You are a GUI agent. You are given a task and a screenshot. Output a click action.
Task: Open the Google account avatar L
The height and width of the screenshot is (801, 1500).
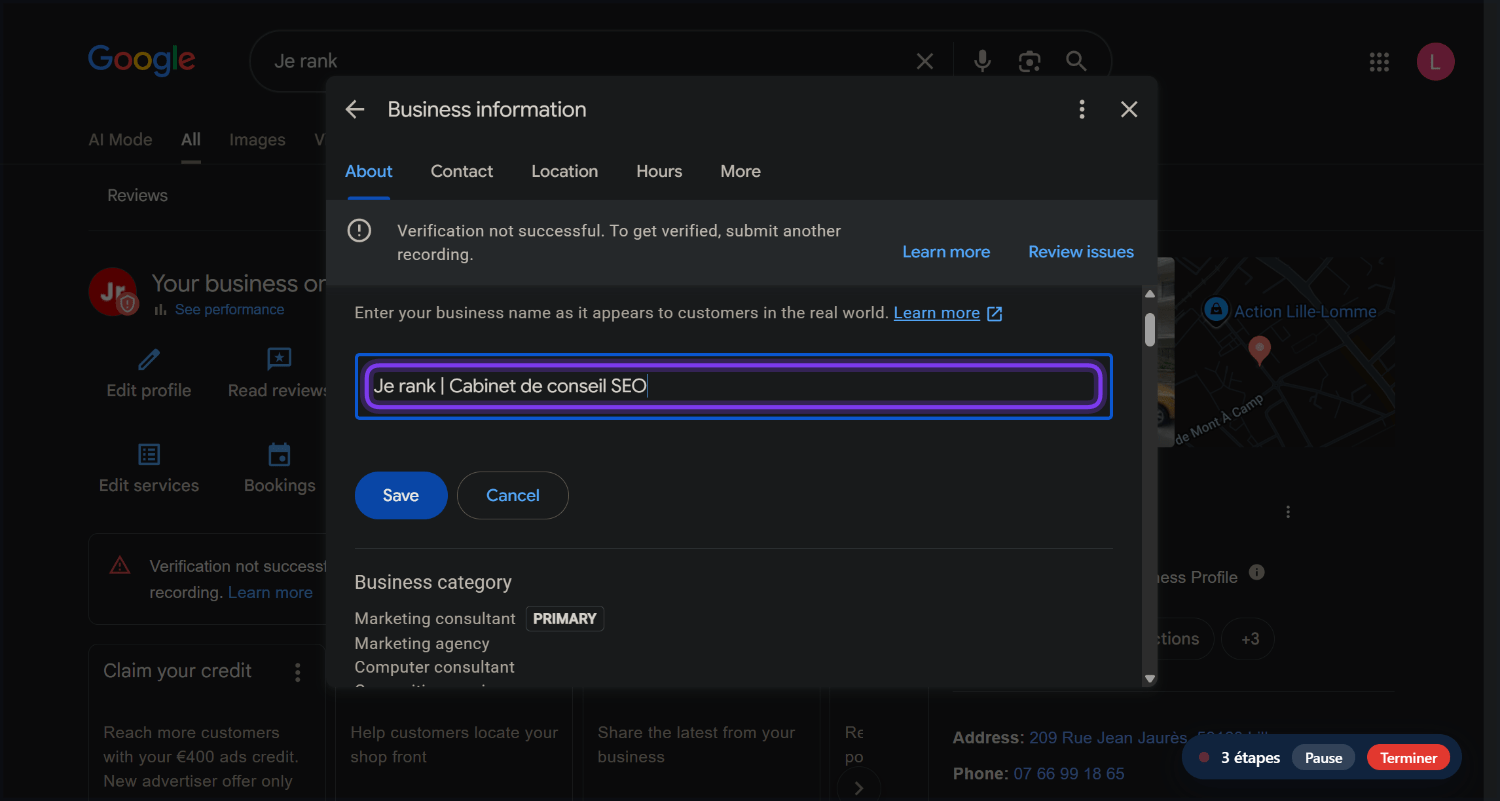pyautogui.click(x=1435, y=62)
